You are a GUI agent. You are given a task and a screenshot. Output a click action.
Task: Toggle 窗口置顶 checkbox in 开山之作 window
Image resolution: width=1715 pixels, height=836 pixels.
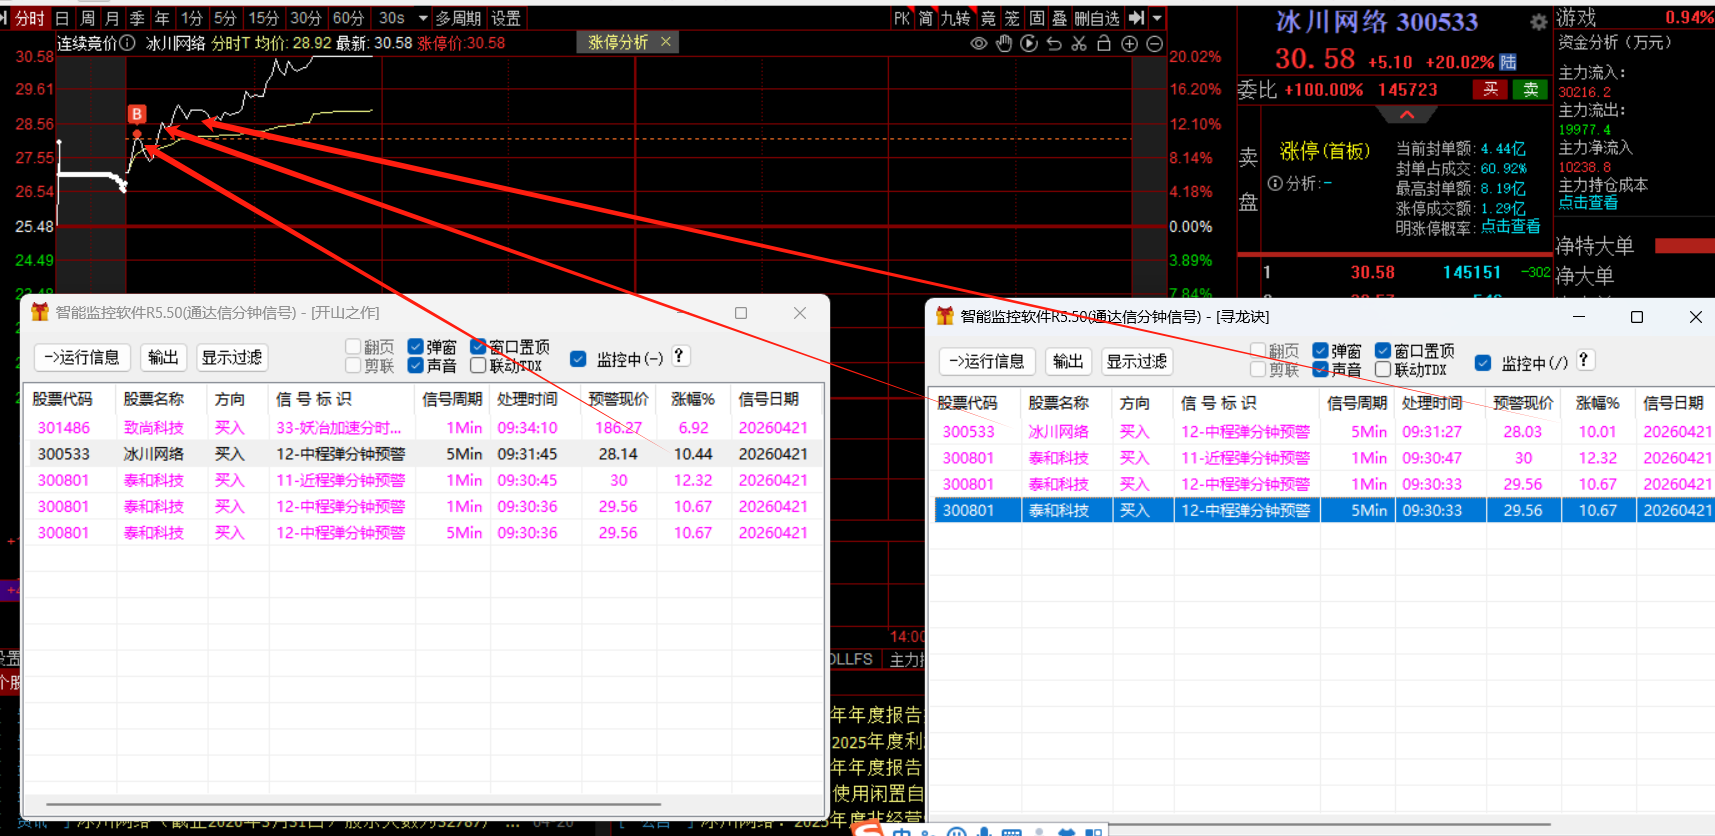tap(478, 347)
